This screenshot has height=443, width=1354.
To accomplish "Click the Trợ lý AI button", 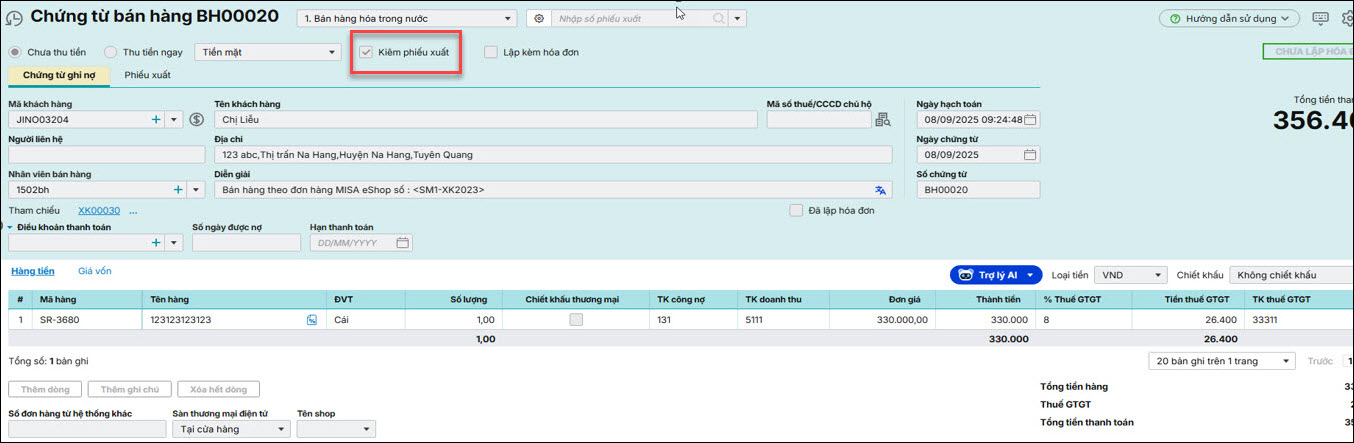I will [996, 275].
